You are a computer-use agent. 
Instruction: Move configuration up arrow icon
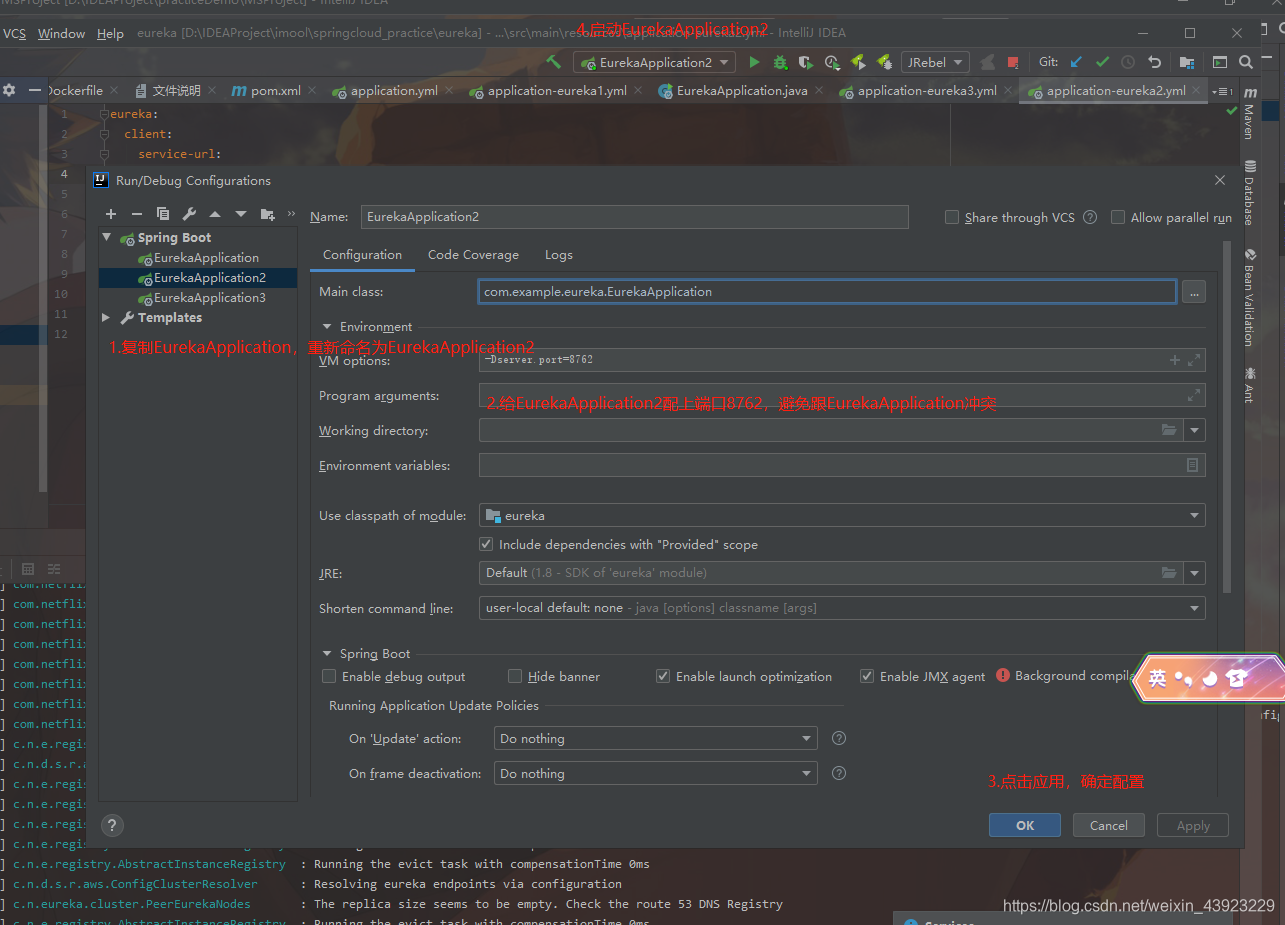215,214
